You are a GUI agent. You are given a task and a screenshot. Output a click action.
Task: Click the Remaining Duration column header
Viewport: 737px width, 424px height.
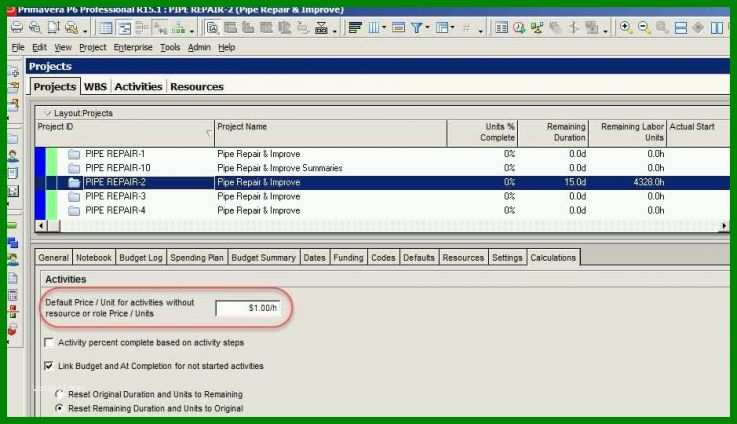tap(553, 133)
